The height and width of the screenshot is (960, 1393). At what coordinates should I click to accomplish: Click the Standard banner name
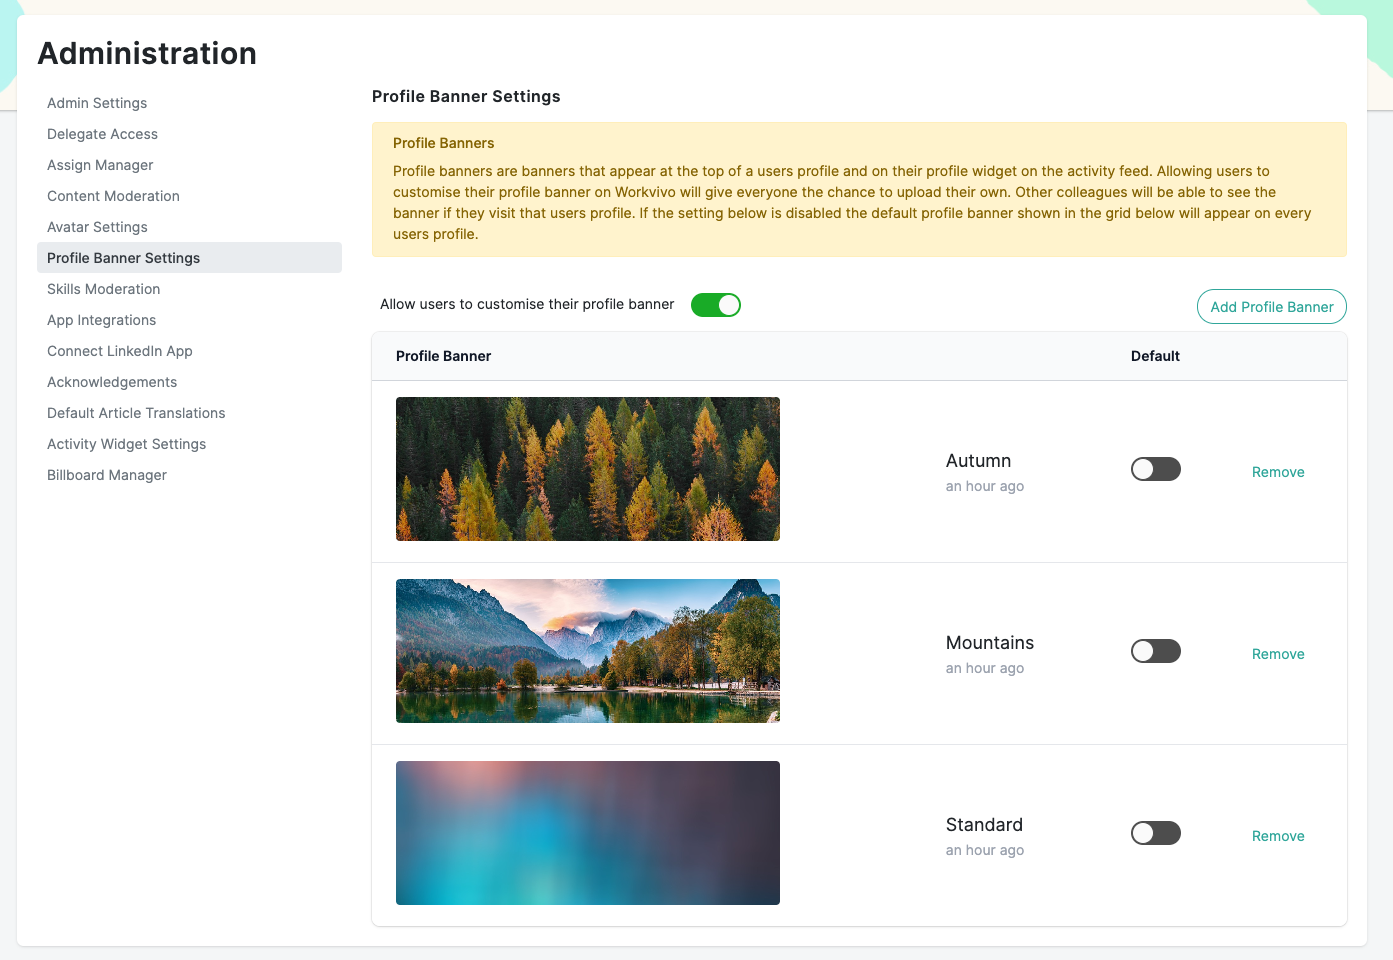click(x=984, y=825)
